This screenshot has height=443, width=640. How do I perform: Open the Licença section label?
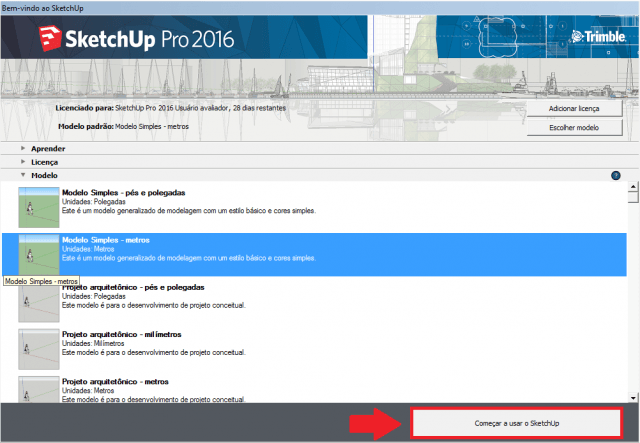pos(44,162)
